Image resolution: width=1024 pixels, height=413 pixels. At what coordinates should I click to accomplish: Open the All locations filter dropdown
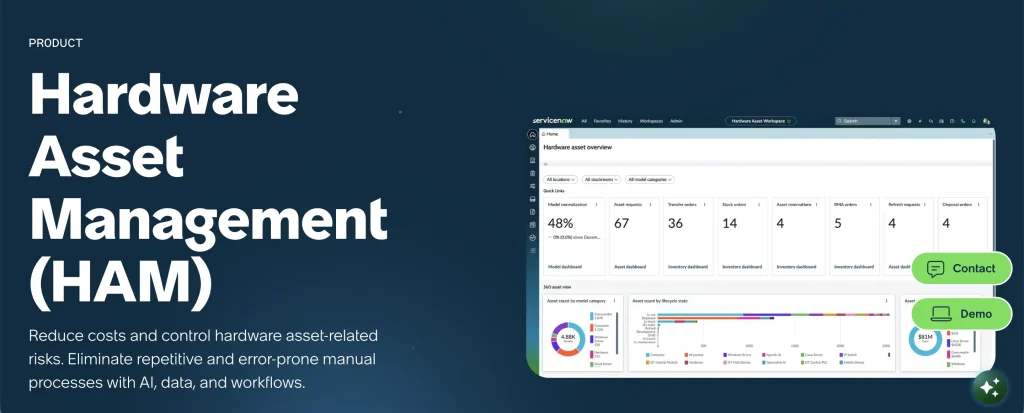coord(561,179)
